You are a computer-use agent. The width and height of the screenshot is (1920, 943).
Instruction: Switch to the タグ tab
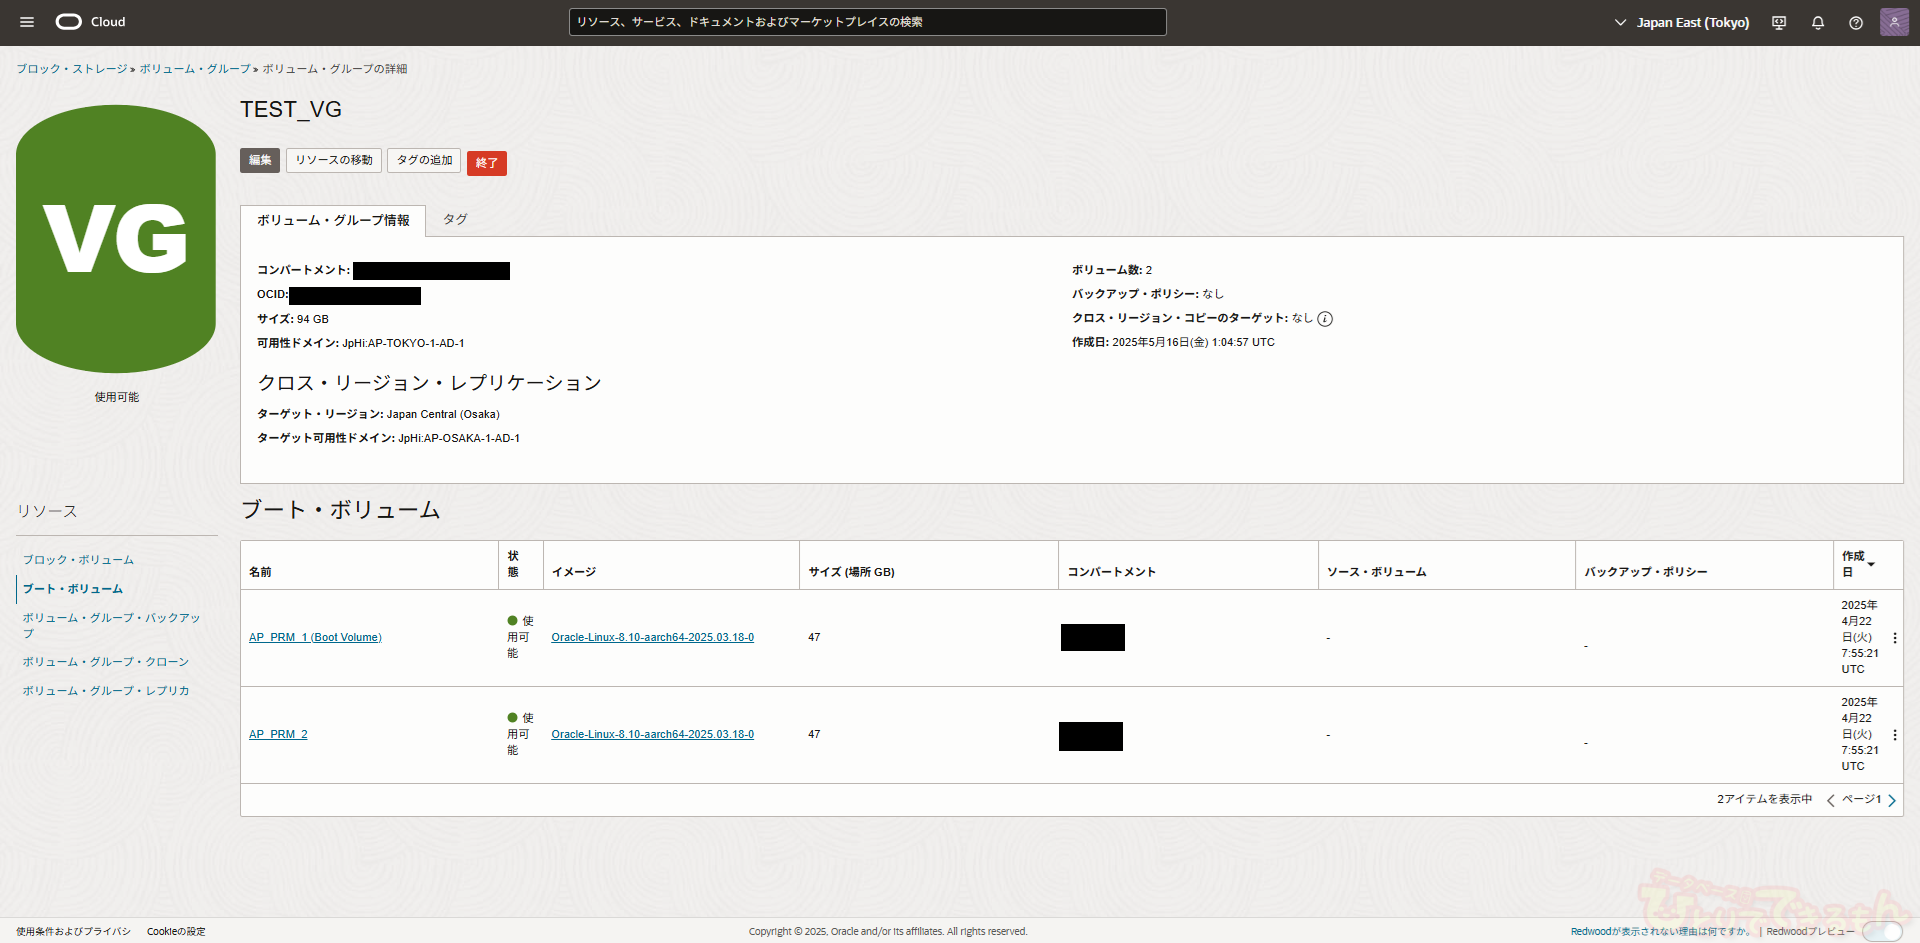point(455,220)
